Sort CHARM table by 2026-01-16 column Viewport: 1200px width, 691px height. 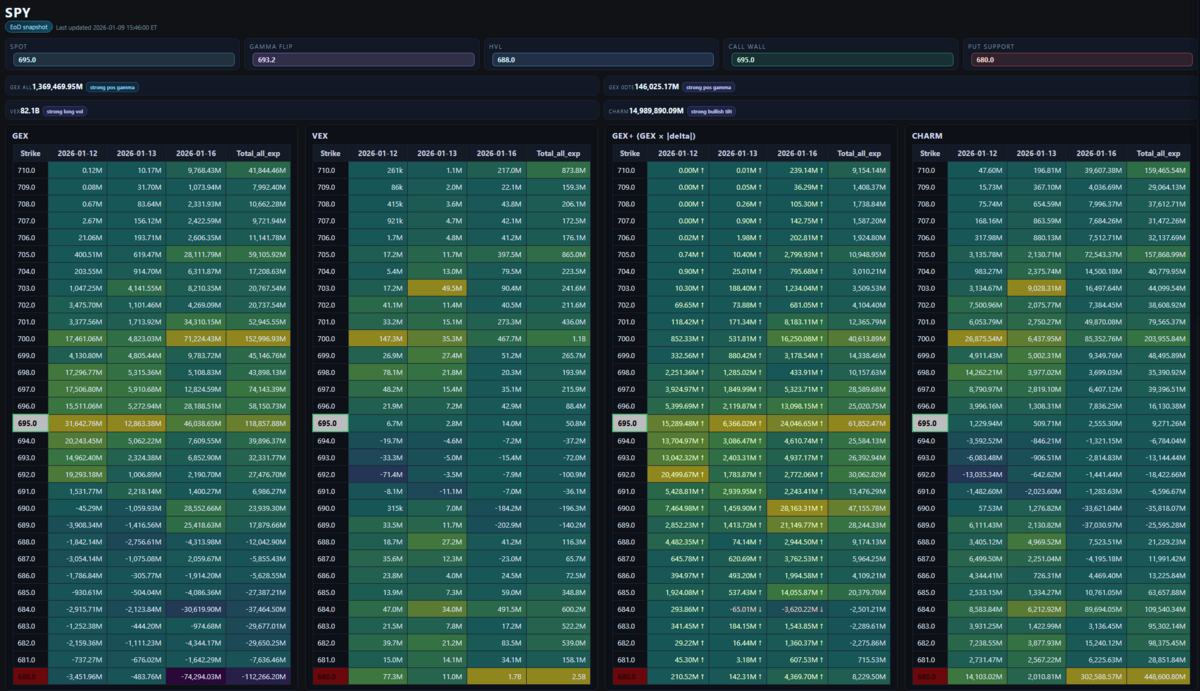tap(1095, 153)
